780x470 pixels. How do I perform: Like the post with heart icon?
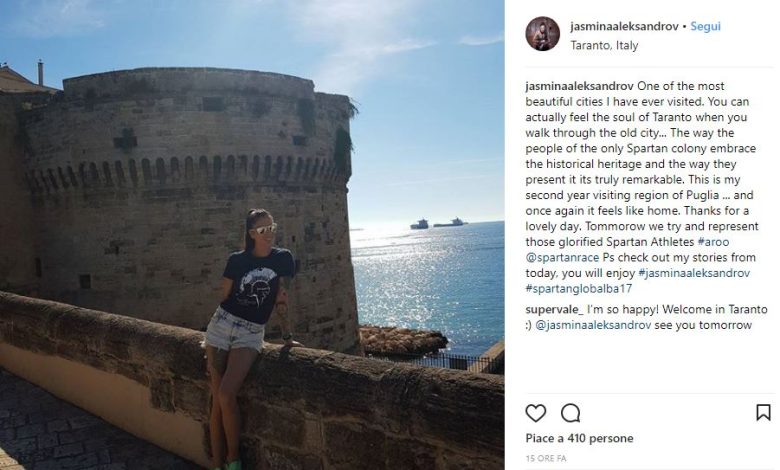(x=536, y=413)
